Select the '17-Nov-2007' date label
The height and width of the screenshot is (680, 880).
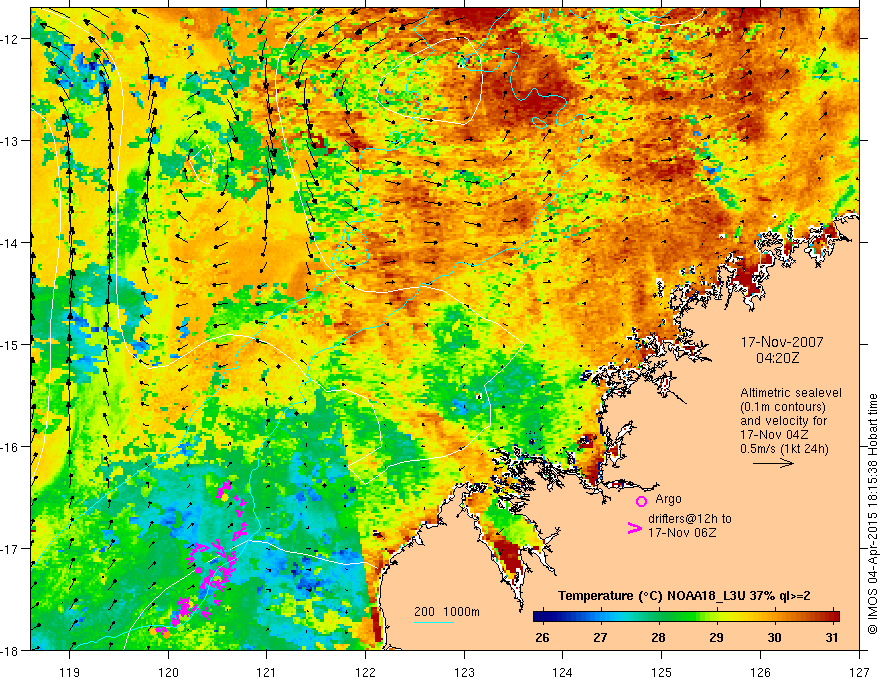(x=782, y=342)
